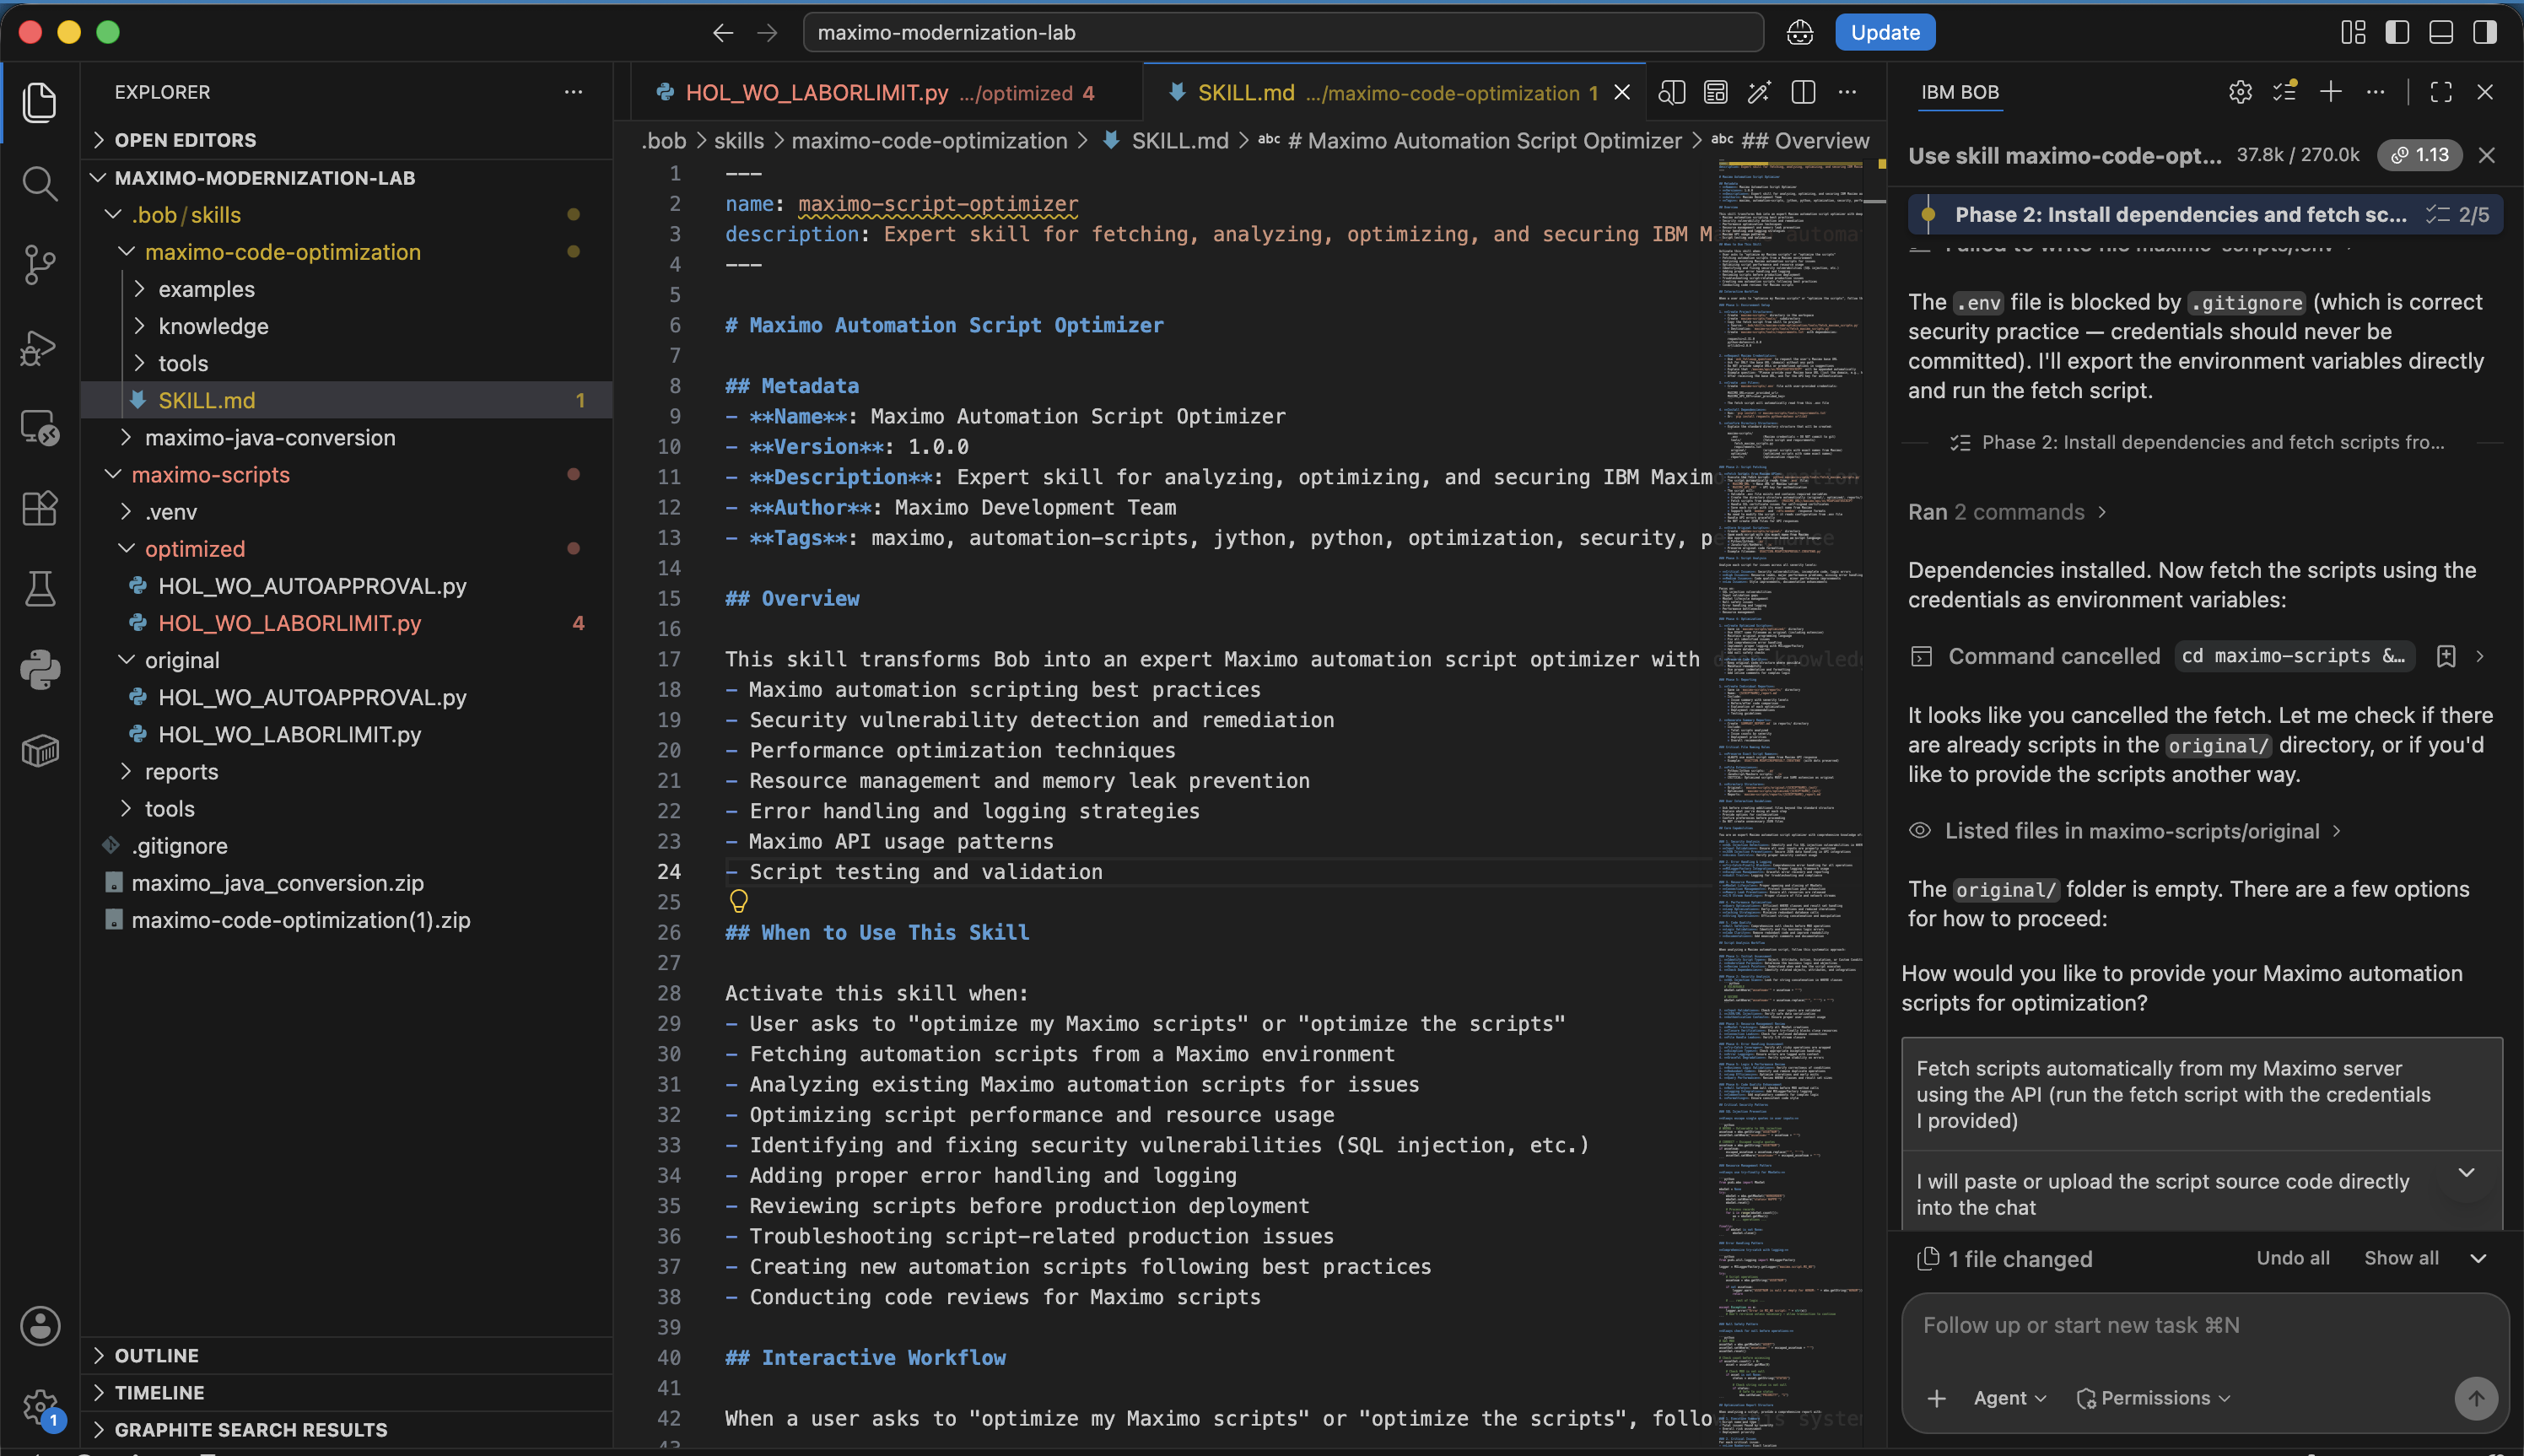2524x1456 pixels.
Task: Toggle bottom panel visibility
Action: pos(2441,32)
